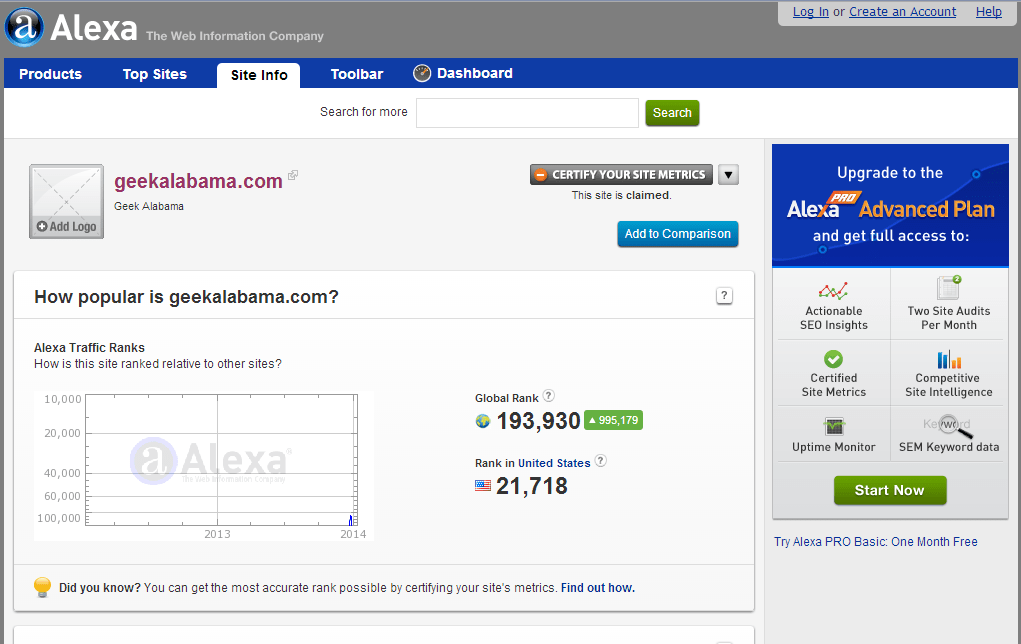
Task: Click the Certified Site Metrics label
Action: [833, 385]
